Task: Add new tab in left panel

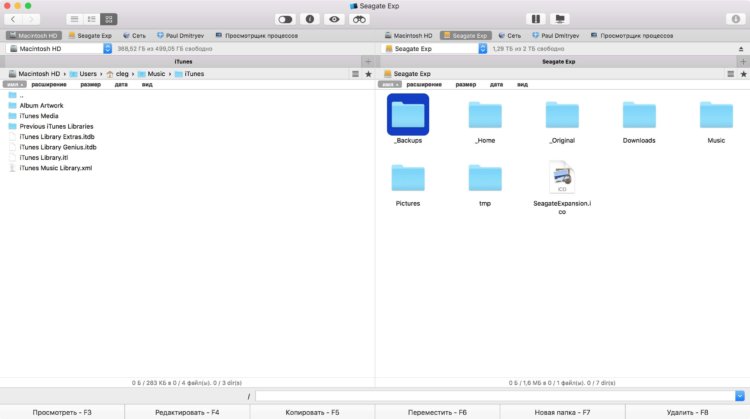Action: pos(368,62)
